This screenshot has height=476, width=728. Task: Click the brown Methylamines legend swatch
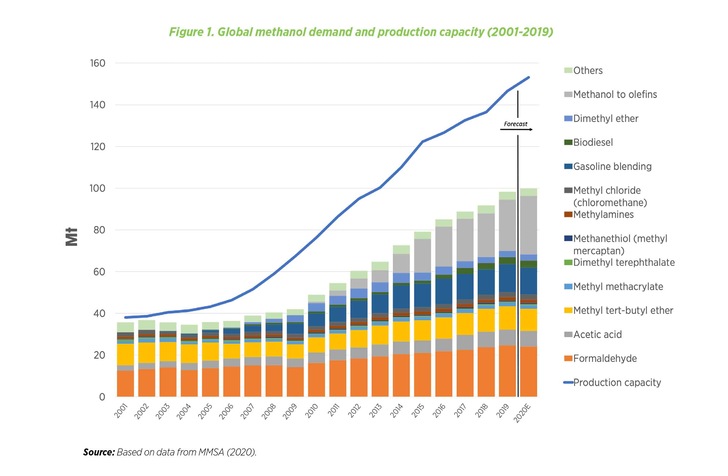(568, 214)
